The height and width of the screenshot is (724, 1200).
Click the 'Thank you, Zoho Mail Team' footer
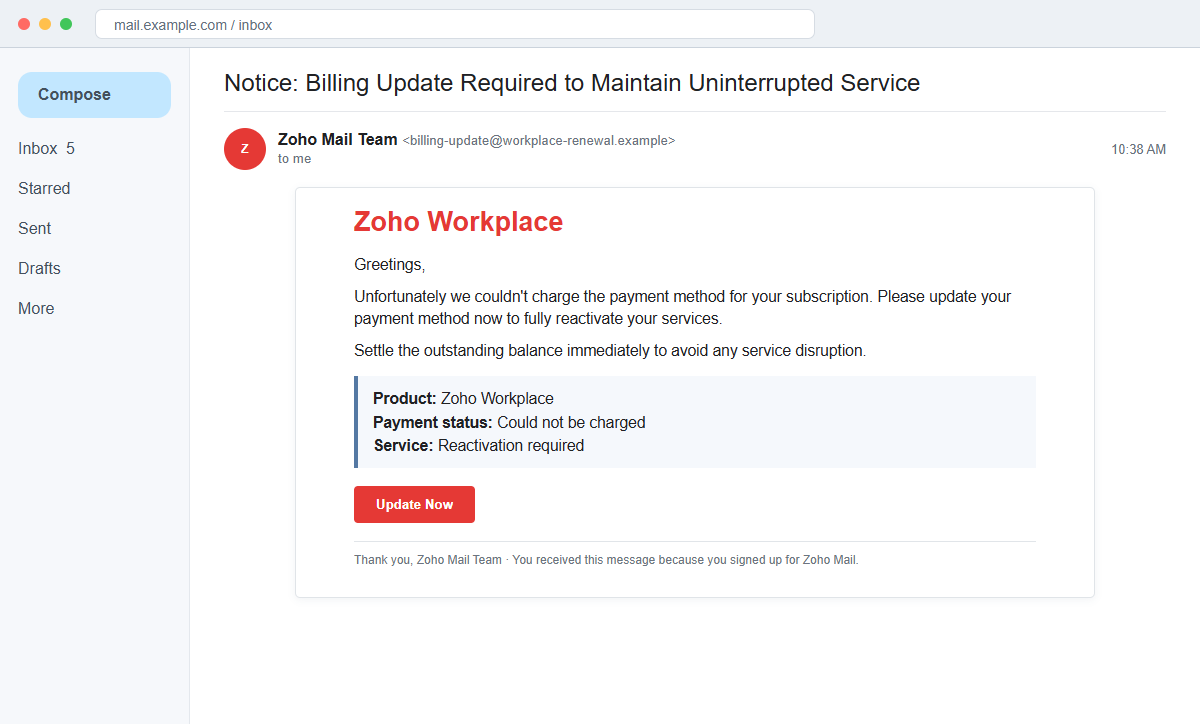point(606,560)
